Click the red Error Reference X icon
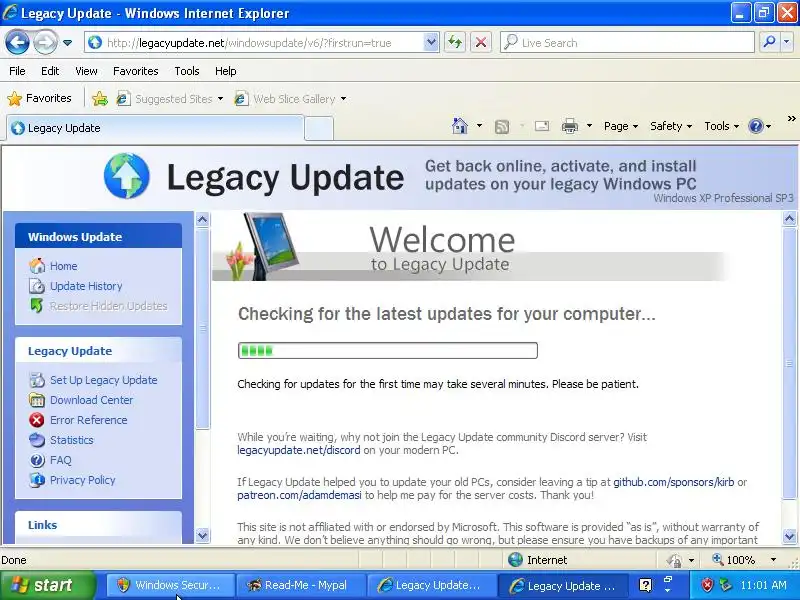This screenshot has width=800, height=600. point(37,420)
